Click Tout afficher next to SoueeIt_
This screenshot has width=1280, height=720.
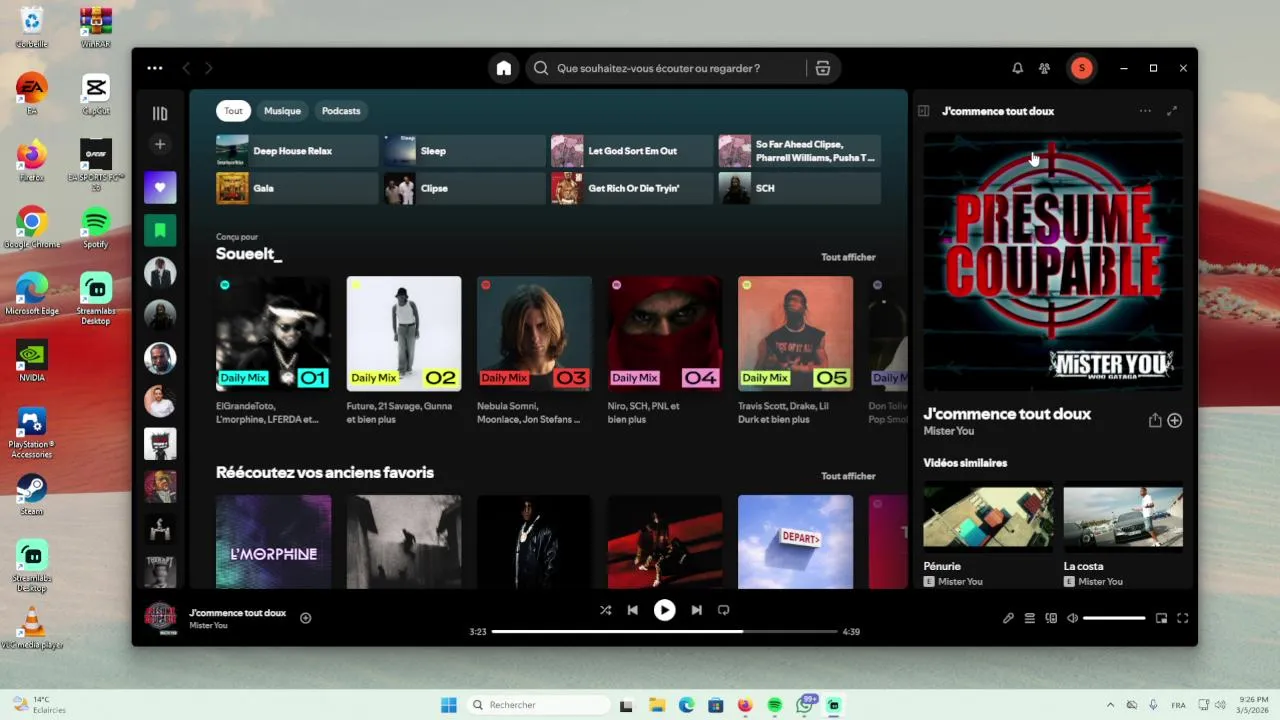[848, 257]
